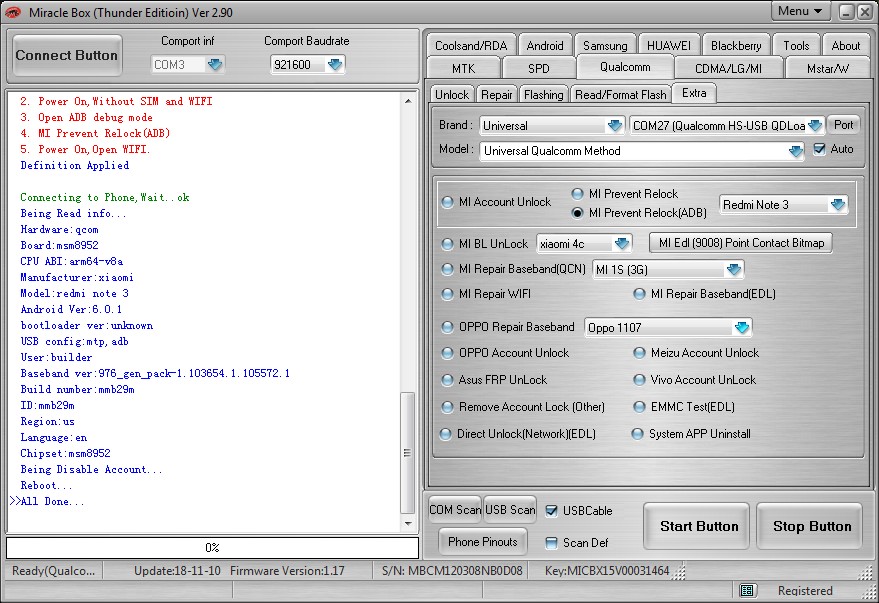
Task: Choose Remove Account Lock (Other) option
Action: 447,407
